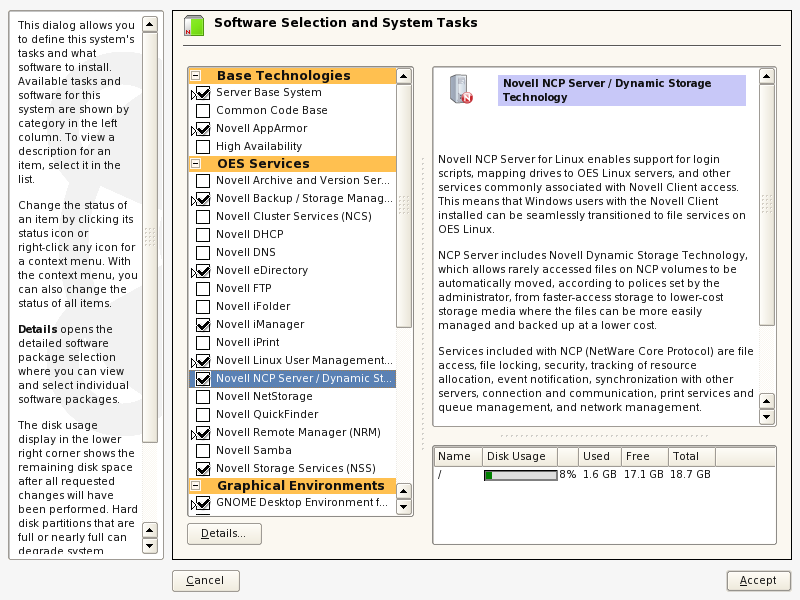This screenshot has width=800, height=600.
Task: Click the scroll-up arrow of the description panel
Action: 767,75
